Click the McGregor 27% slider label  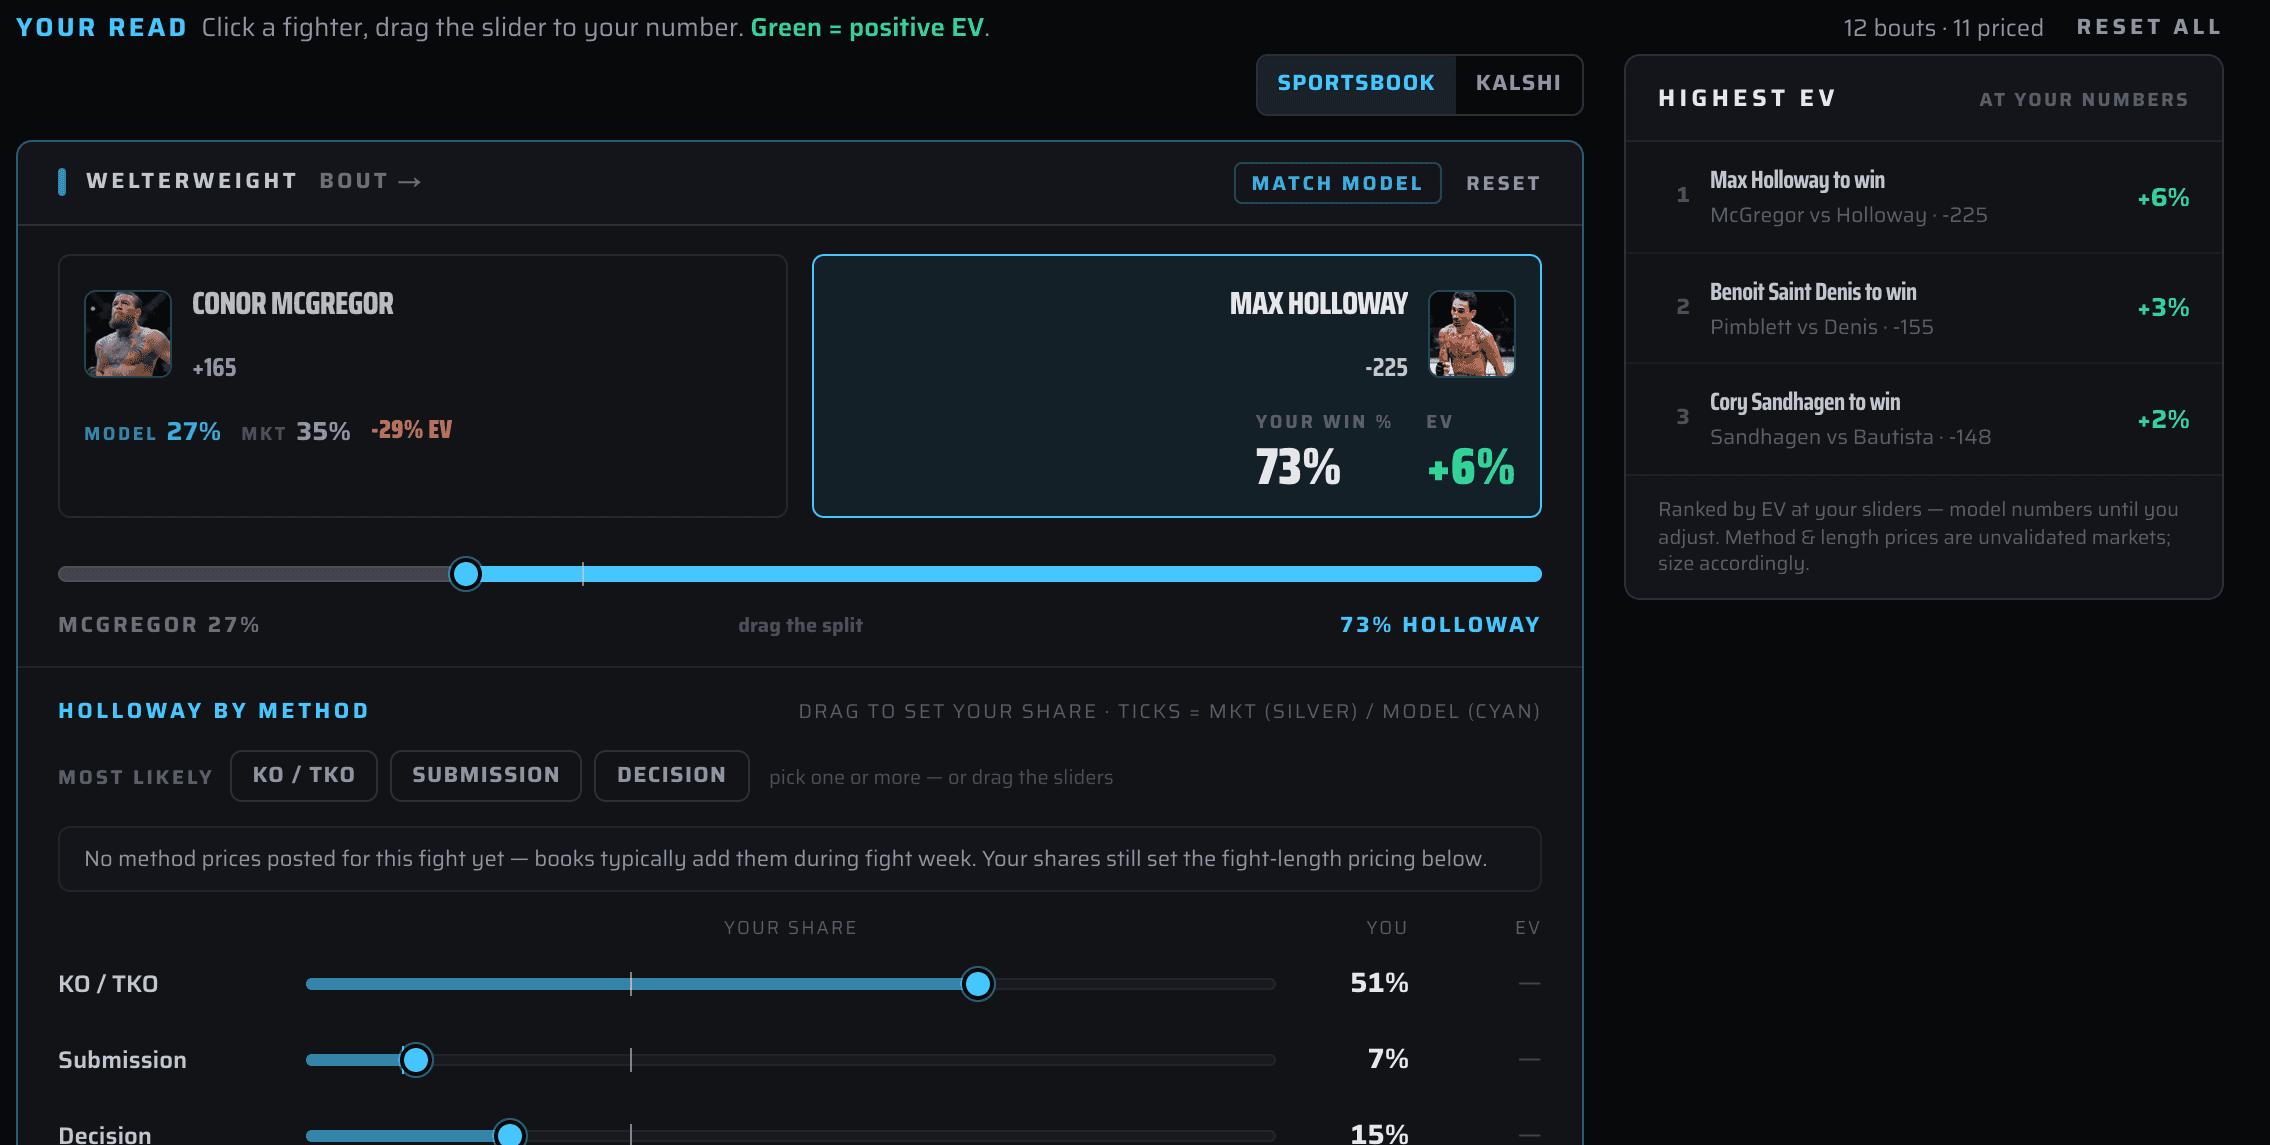(x=159, y=625)
